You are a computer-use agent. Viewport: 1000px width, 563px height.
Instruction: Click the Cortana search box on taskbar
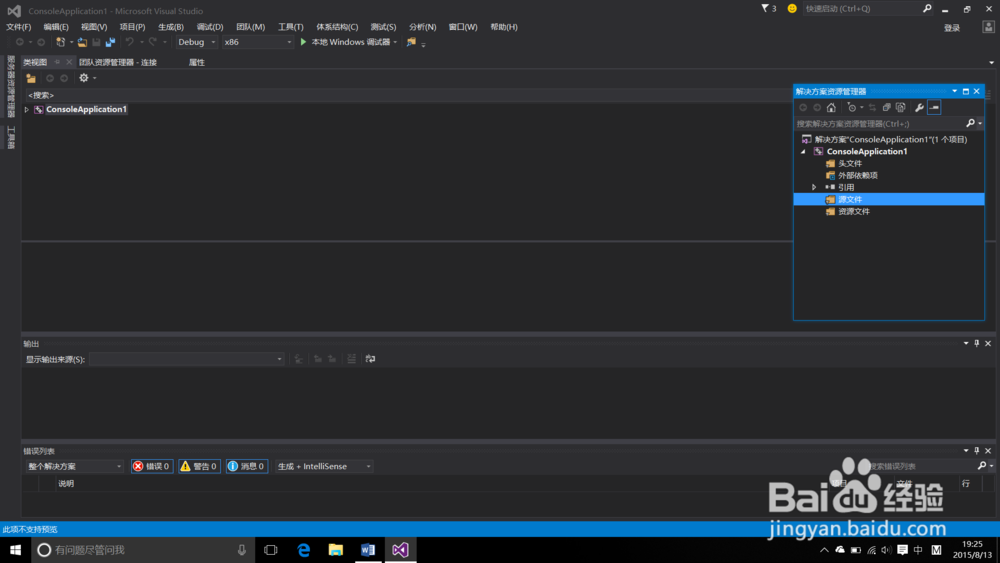point(143,550)
